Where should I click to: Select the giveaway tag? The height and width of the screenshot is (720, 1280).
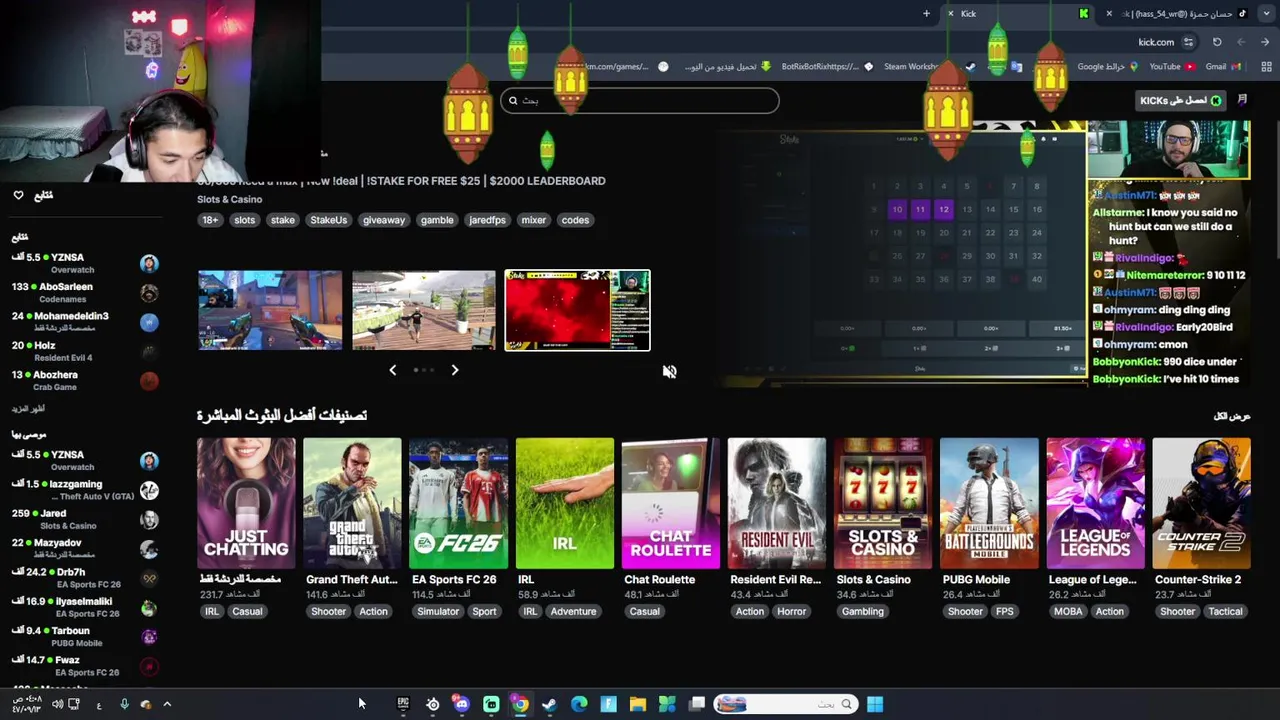(x=384, y=220)
